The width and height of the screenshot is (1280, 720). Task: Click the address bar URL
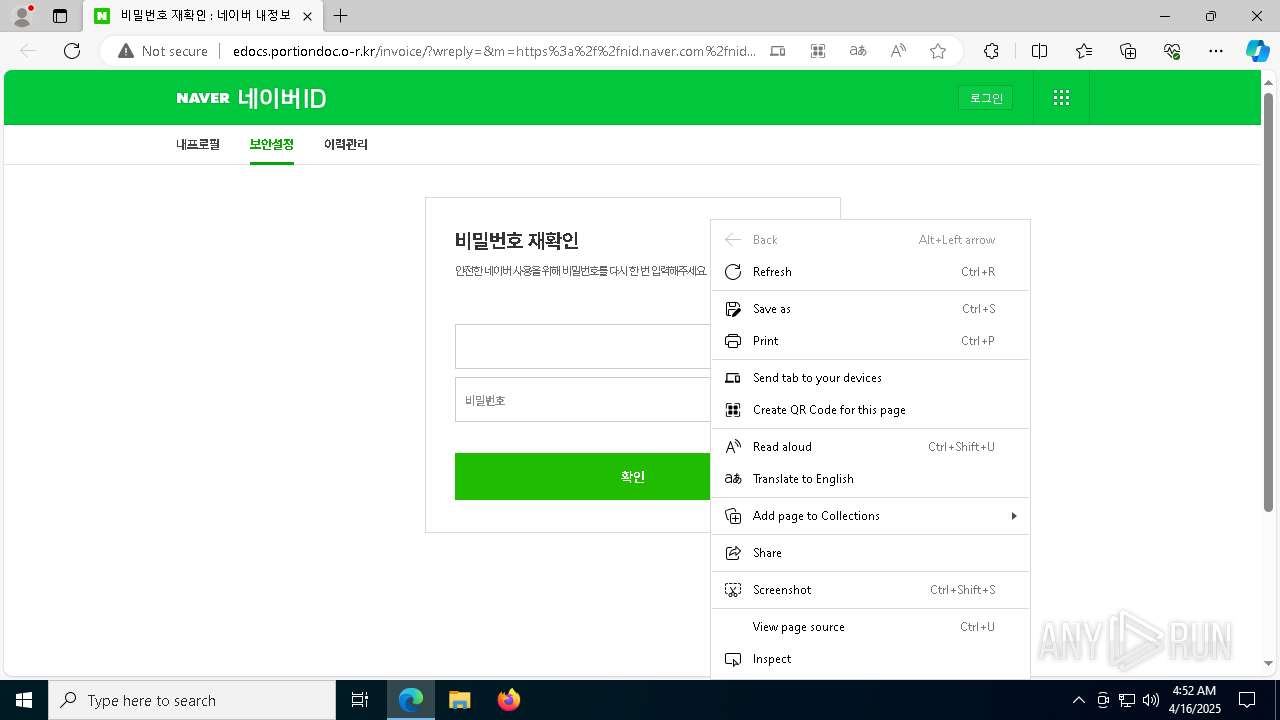point(494,51)
